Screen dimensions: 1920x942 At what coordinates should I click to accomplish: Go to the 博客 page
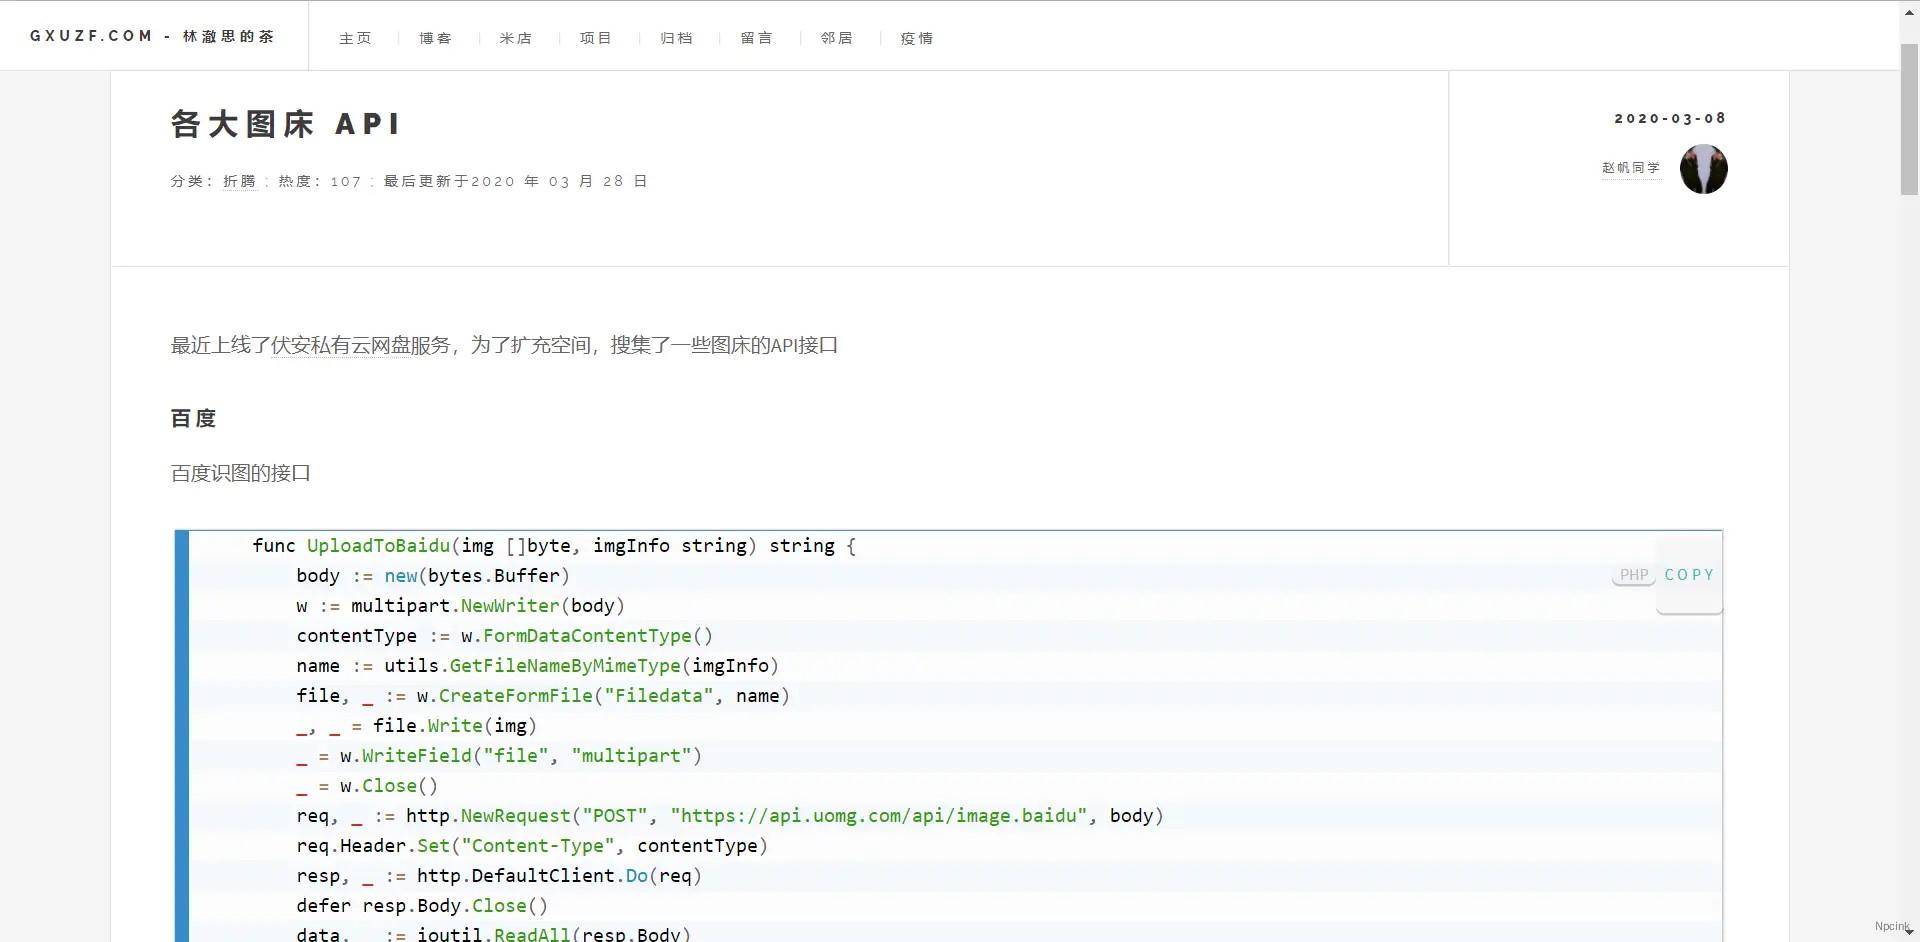(x=435, y=38)
